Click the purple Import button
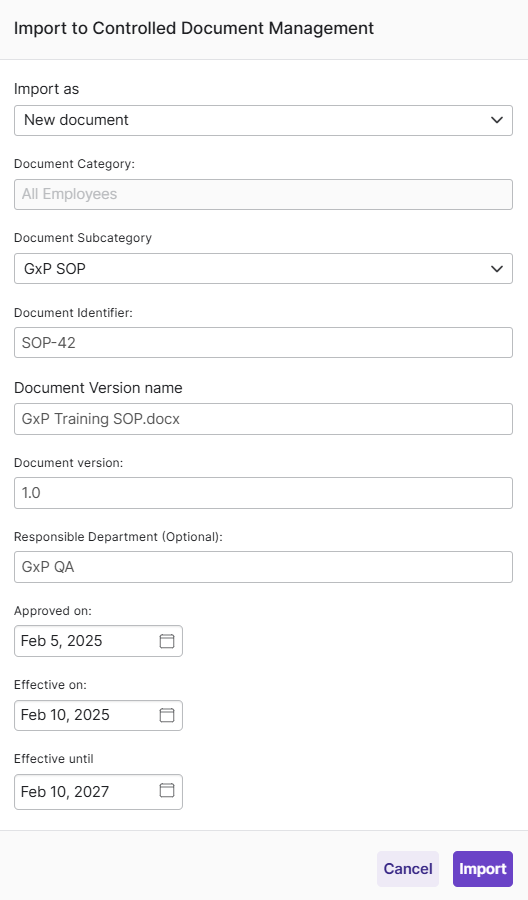Image resolution: width=528 pixels, height=900 pixels. pyautogui.click(x=483, y=869)
